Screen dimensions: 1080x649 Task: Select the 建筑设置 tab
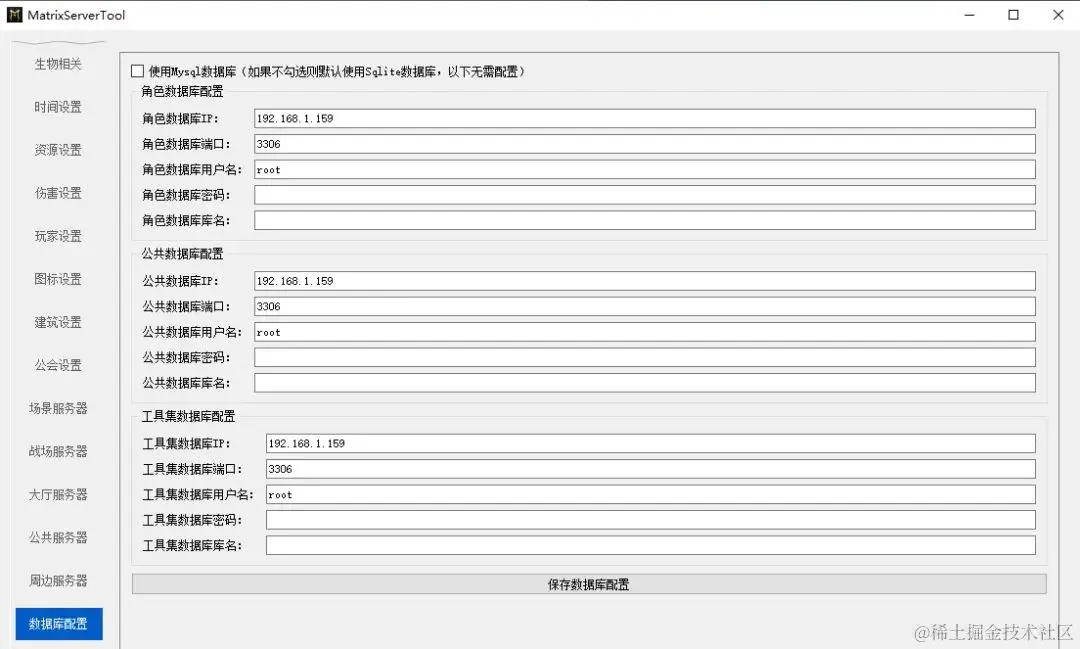59,322
